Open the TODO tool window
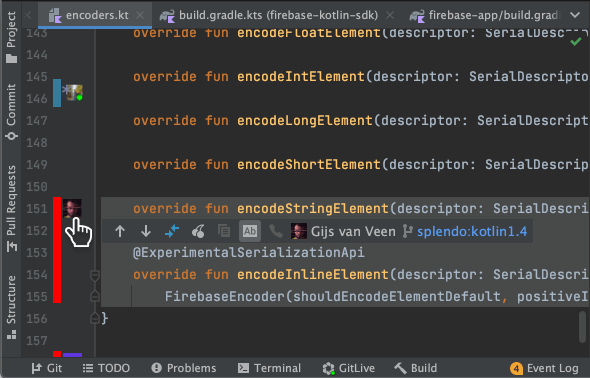 pos(106,368)
